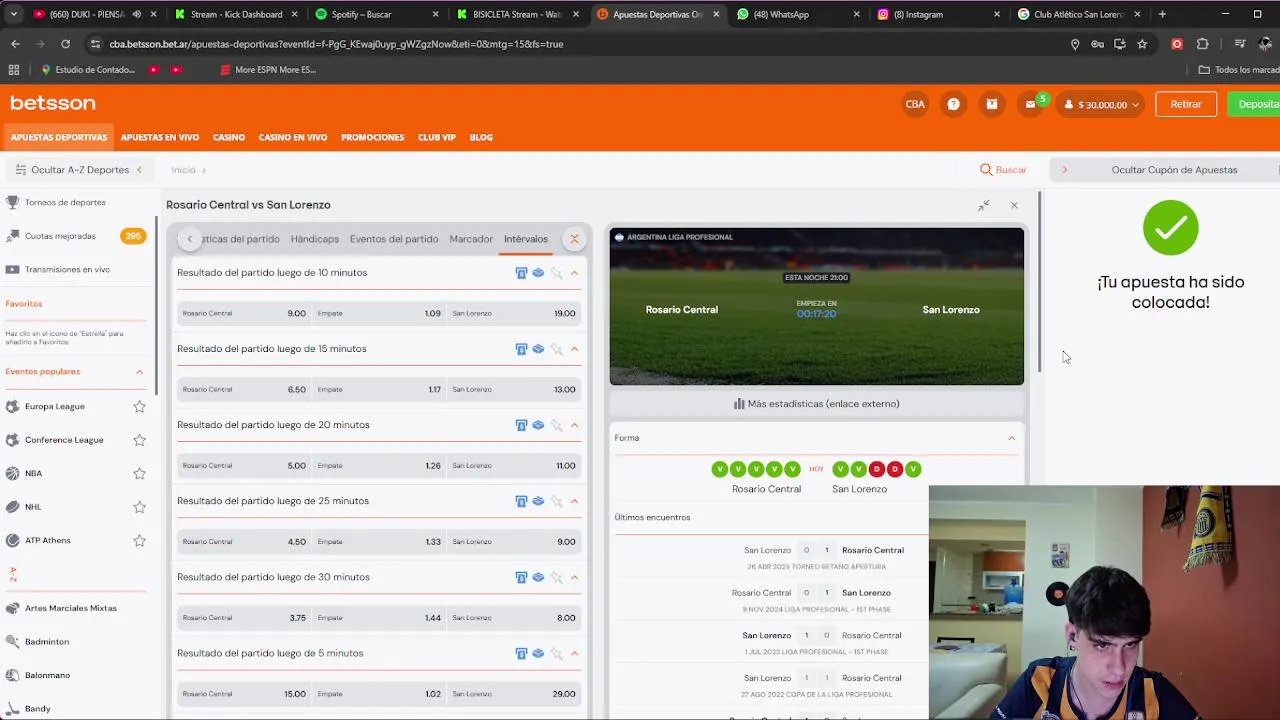
Task: Open the Blog menu
Action: (481, 137)
